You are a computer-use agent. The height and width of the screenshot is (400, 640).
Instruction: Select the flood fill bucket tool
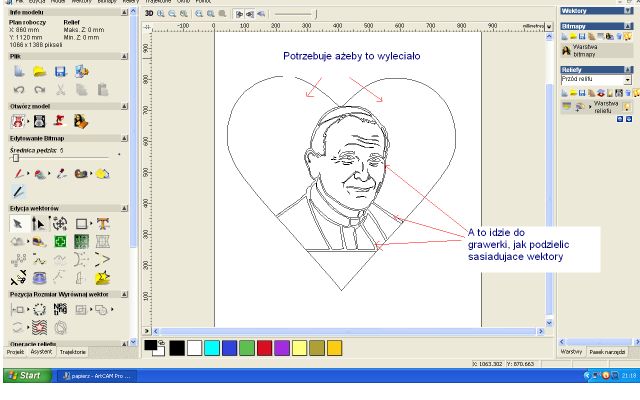(x=40, y=174)
